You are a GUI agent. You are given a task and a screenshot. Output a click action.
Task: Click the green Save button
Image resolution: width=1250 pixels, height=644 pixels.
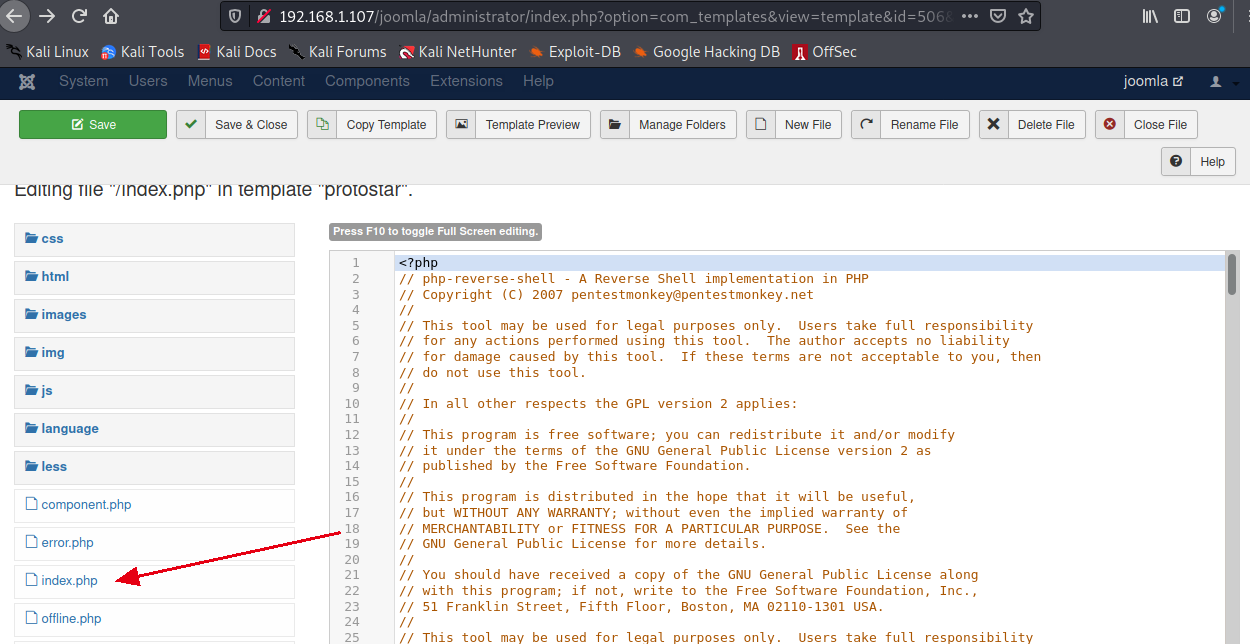pyautogui.click(x=93, y=124)
